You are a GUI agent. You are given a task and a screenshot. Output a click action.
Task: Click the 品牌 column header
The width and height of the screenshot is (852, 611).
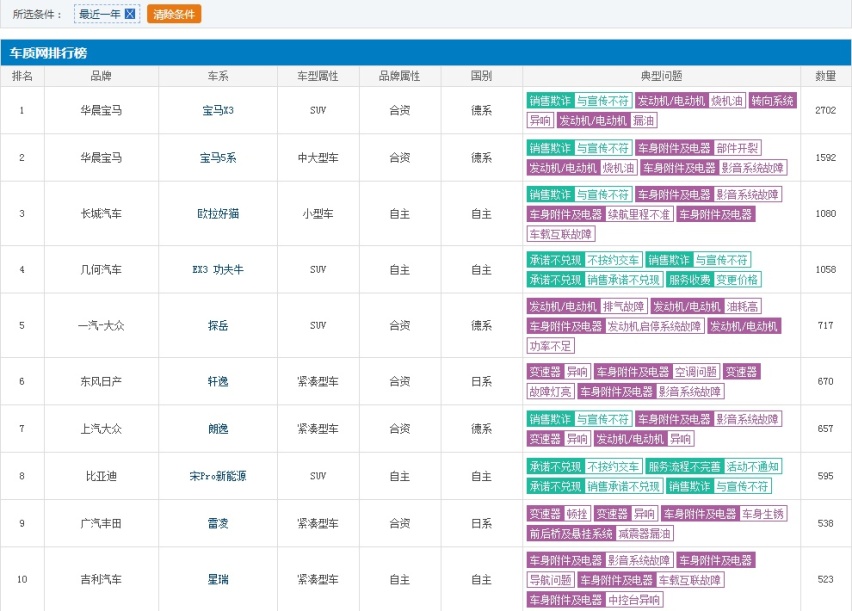tap(101, 76)
